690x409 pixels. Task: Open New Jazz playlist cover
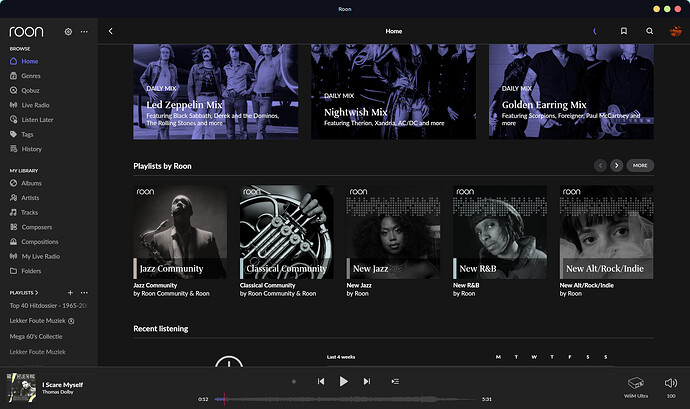click(x=393, y=232)
